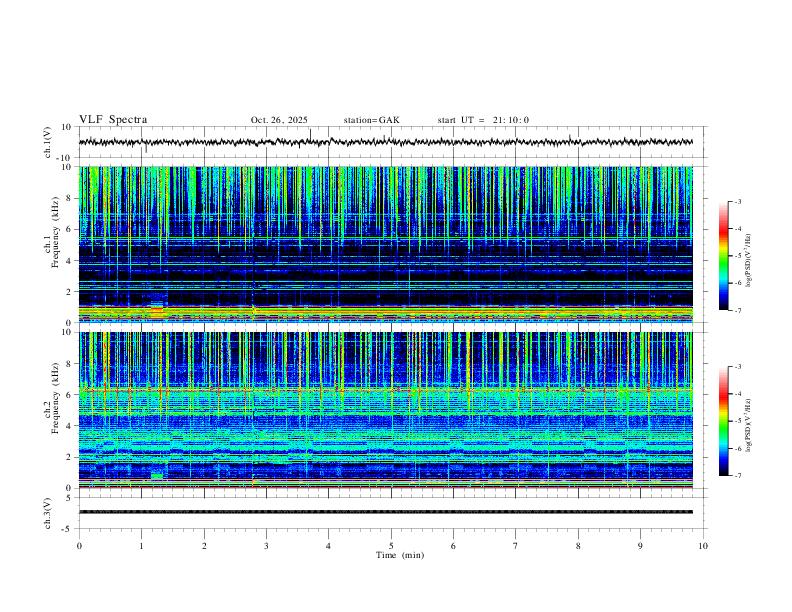Viewport: 792px width, 612px height.
Task: Click the time axis tick label "5"
Action: [391, 546]
